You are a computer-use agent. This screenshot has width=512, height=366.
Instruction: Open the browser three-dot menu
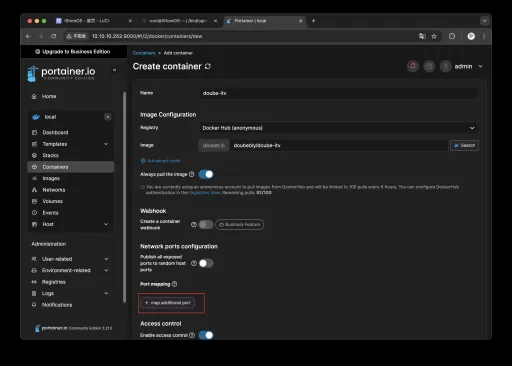[484, 36]
